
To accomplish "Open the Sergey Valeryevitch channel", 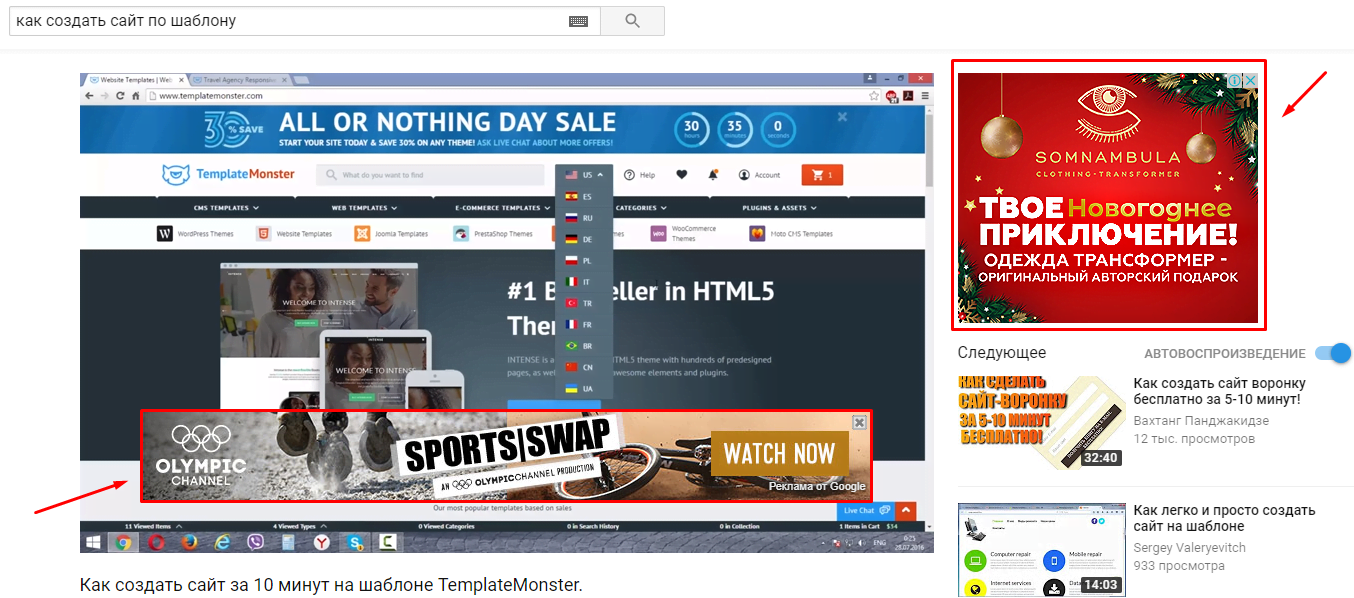I will [1191, 548].
